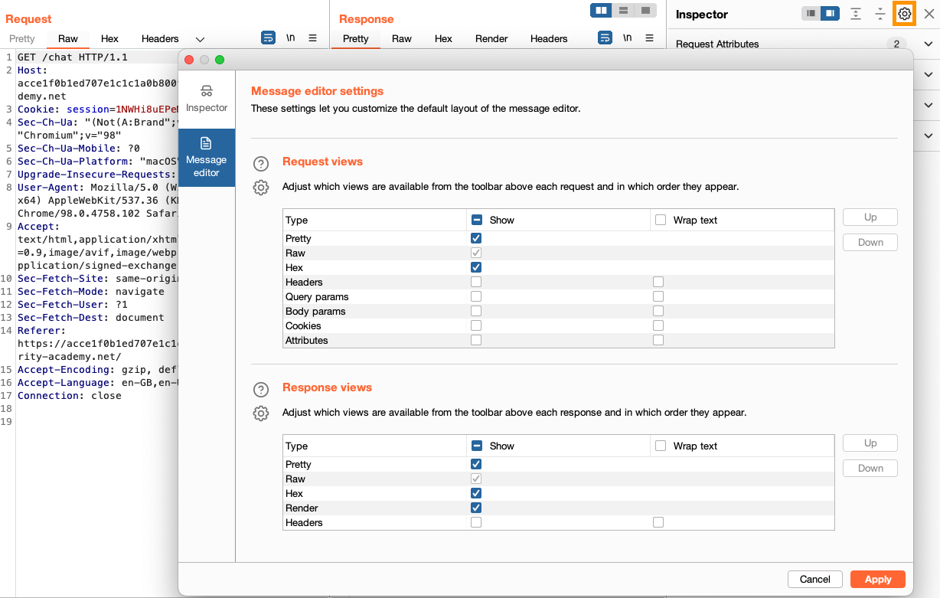This screenshot has width=940, height=598.
Task: Switch Request to Hex tab
Action: [x=109, y=38]
